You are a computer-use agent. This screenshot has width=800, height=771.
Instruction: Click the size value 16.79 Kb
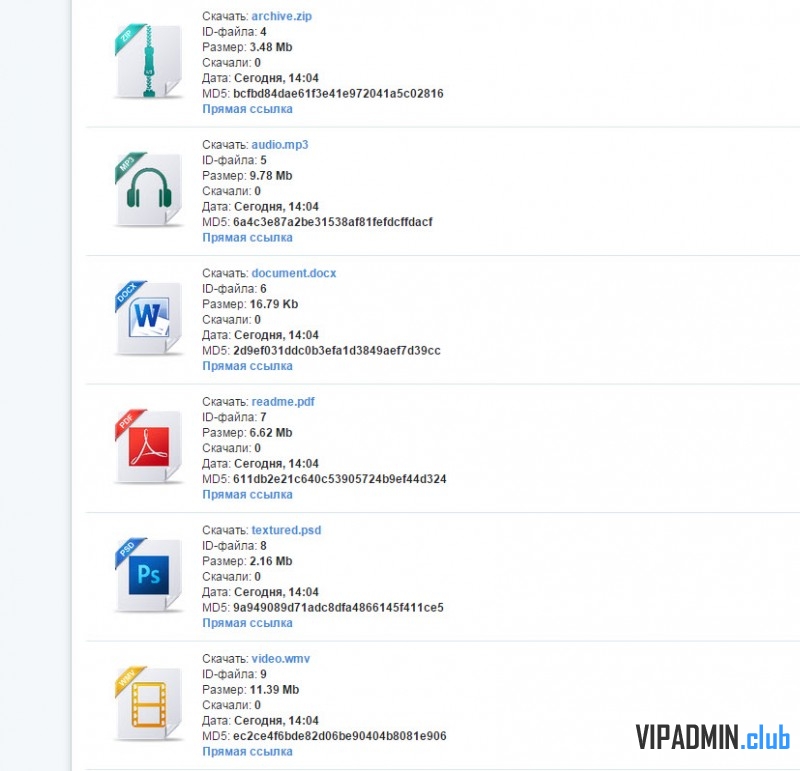coord(274,305)
